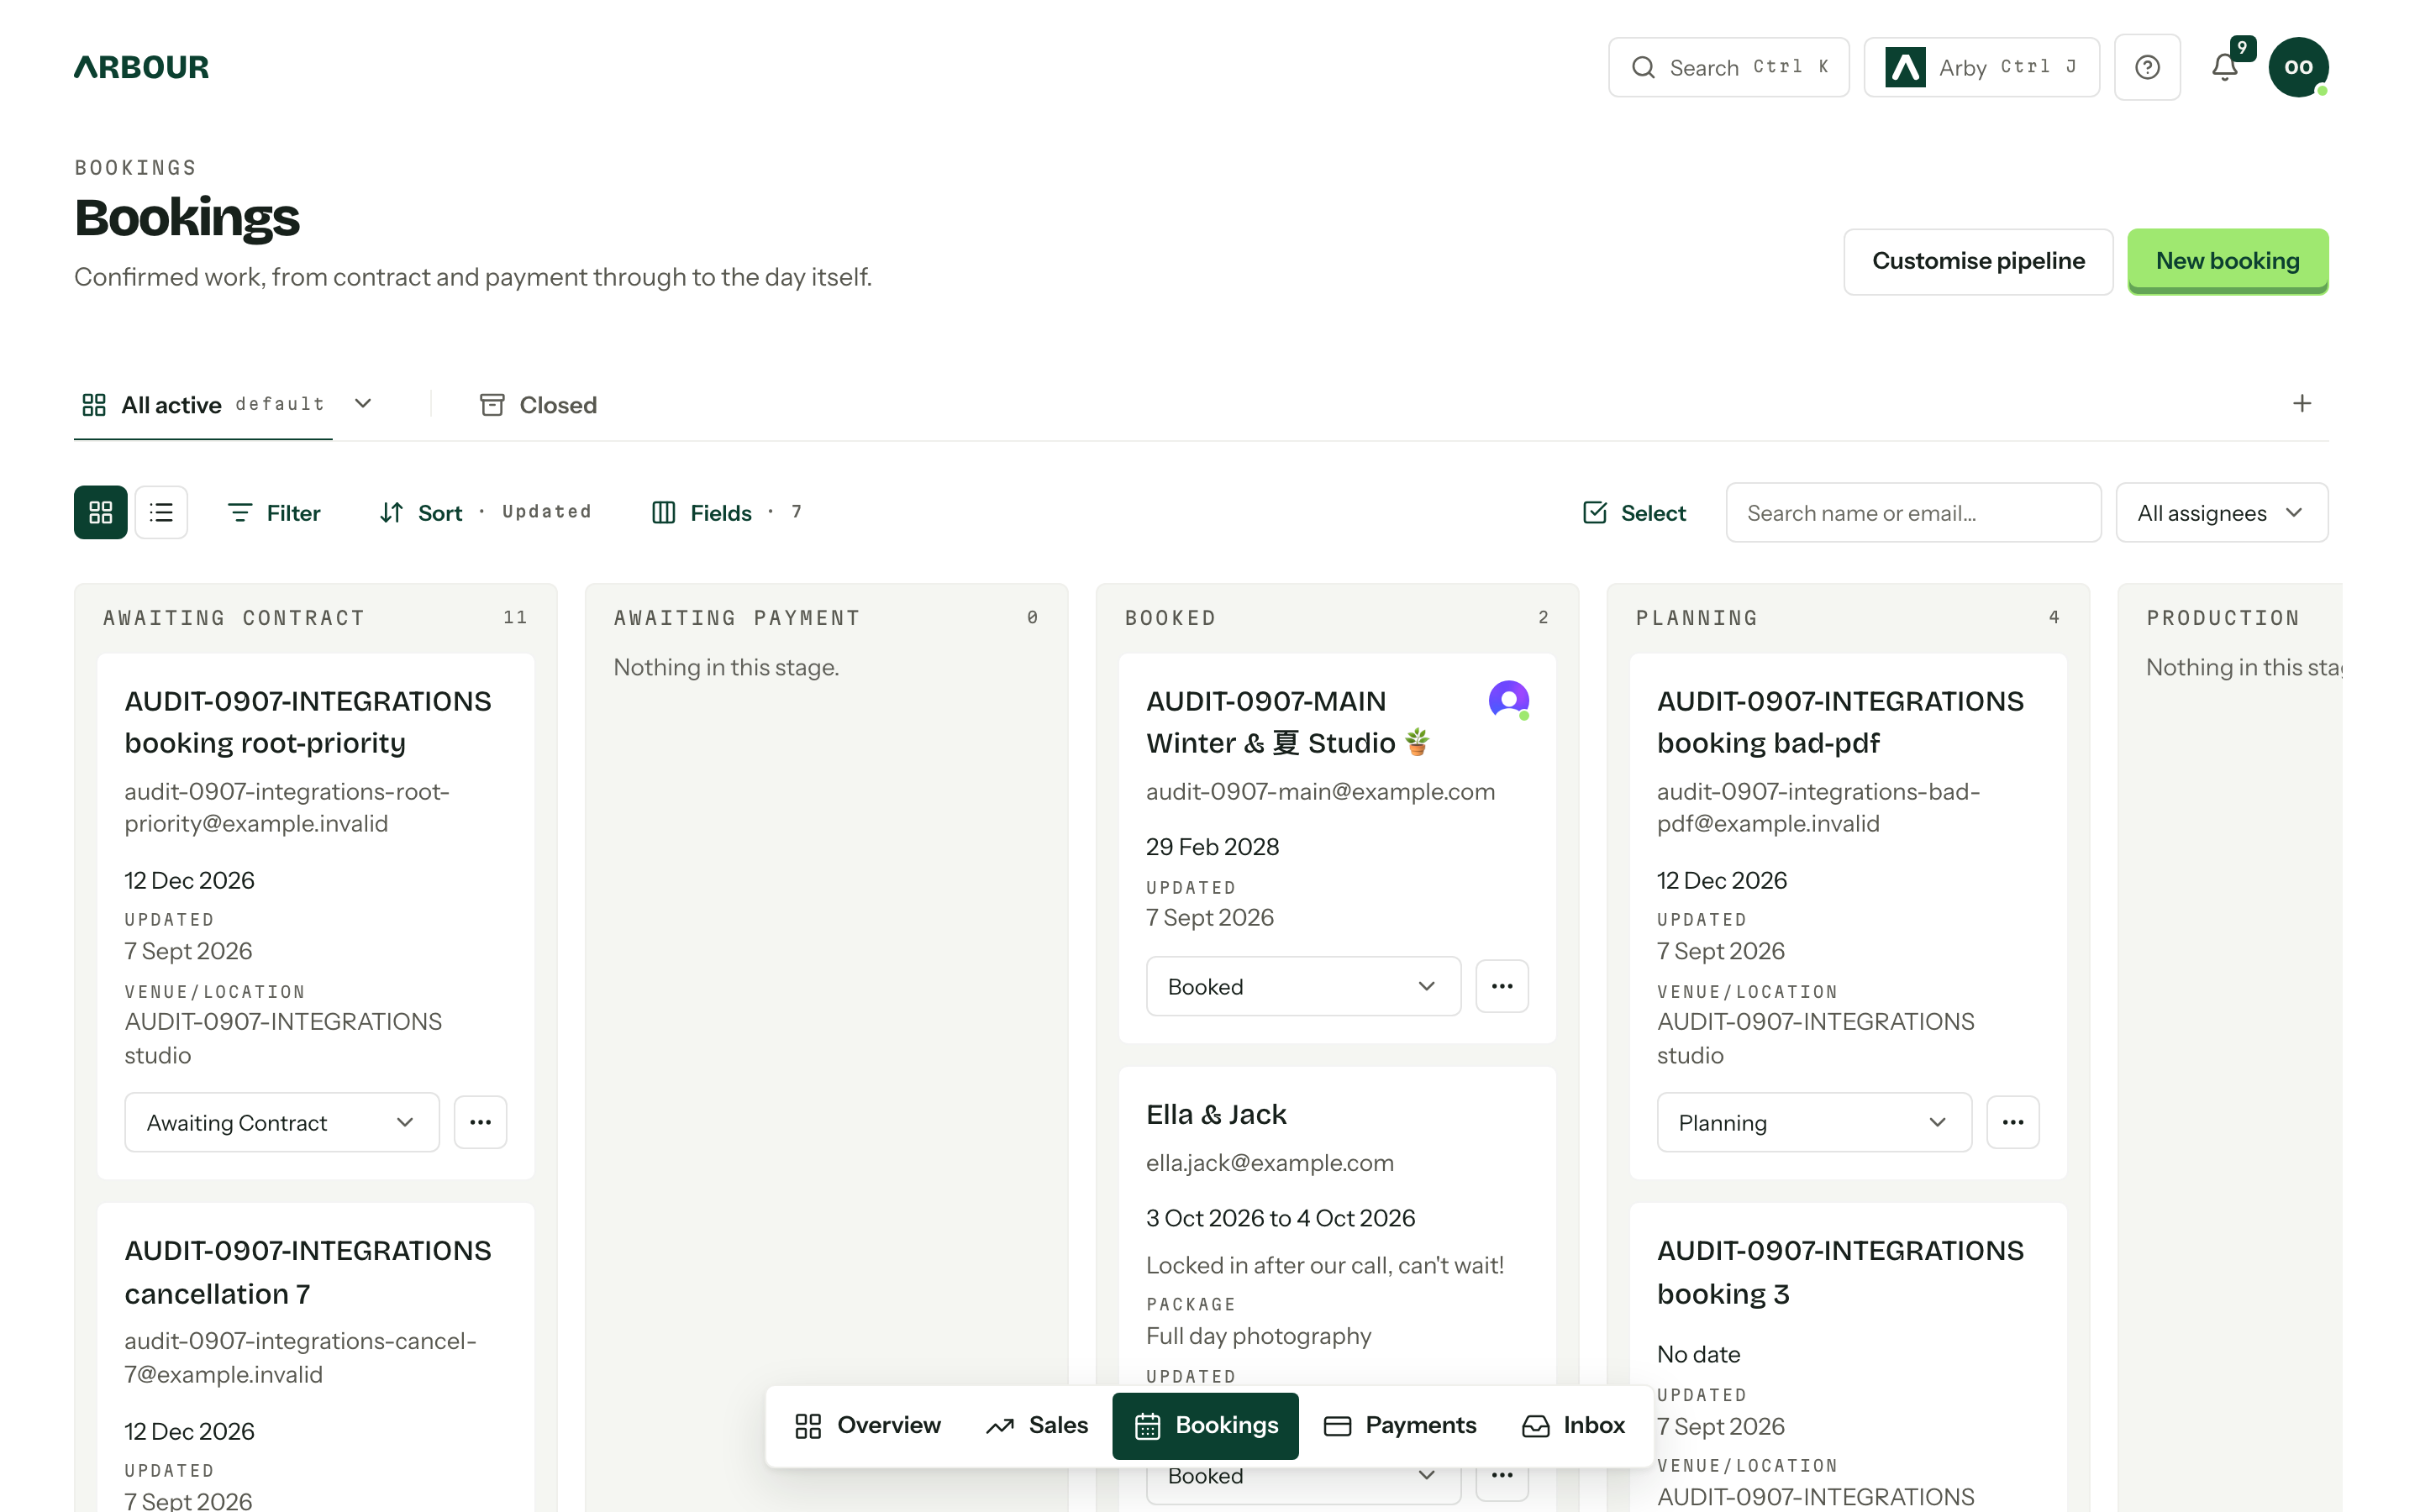The height and width of the screenshot is (1512, 2420).
Task: Open booking bad-pdf card title
Action: (x=1840, y=722)
